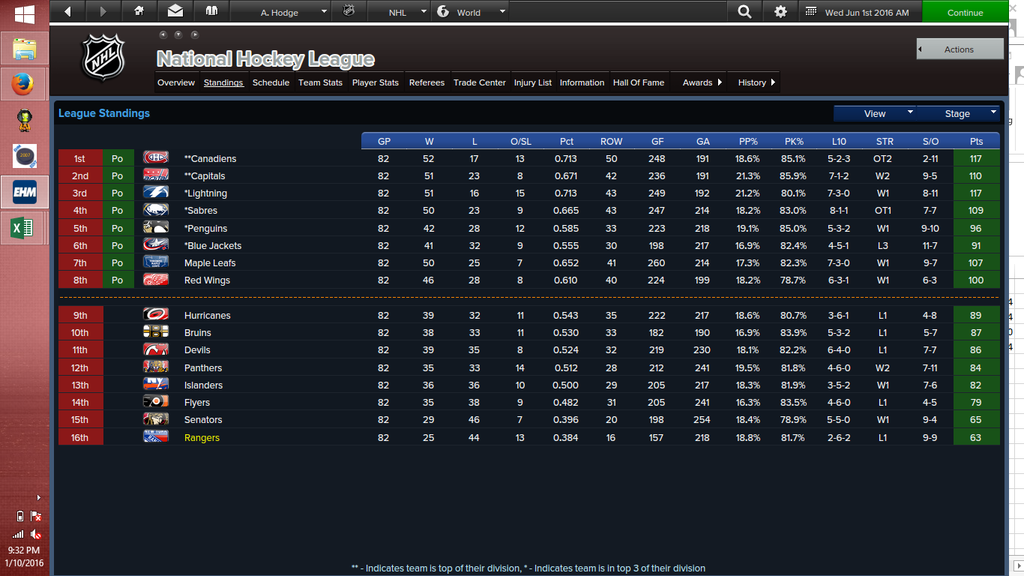The image size is (1024, 576).
Task: Click the Bruins team logo
Action: click(x=155, y=332)
